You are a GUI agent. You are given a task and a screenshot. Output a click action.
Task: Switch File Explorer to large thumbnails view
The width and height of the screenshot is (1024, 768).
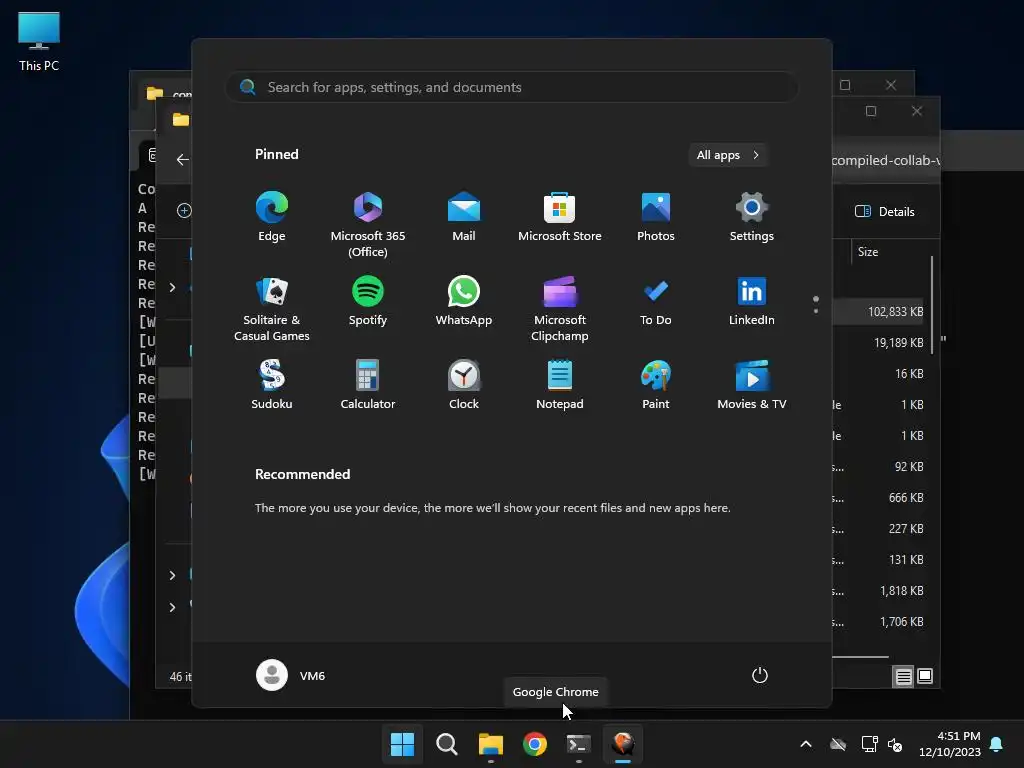[x=925, y=676]
